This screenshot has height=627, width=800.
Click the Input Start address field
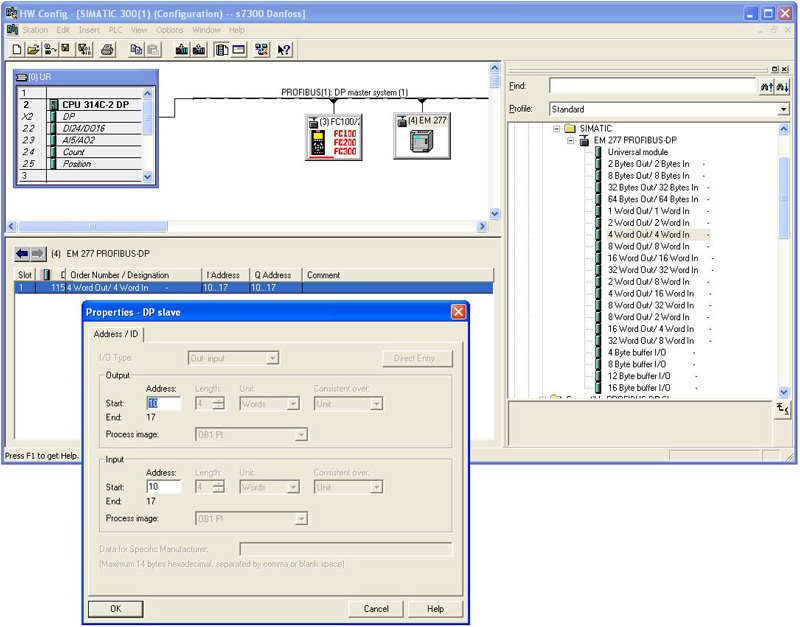click(164, 487)
